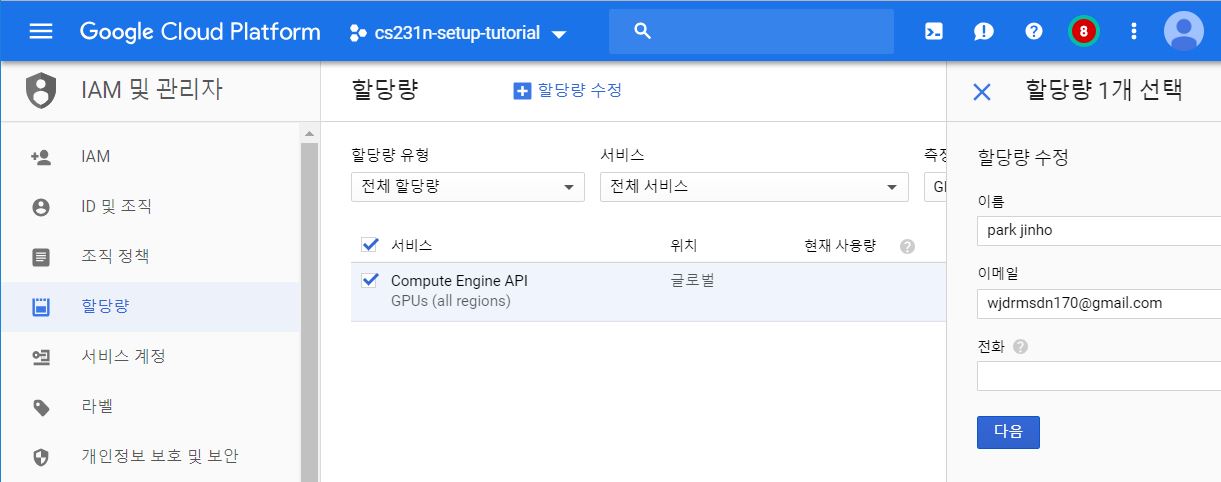This screenshot has width=1221, height=482.
Task: Open the hamburger navigation menu
Action: pos(41,31)
